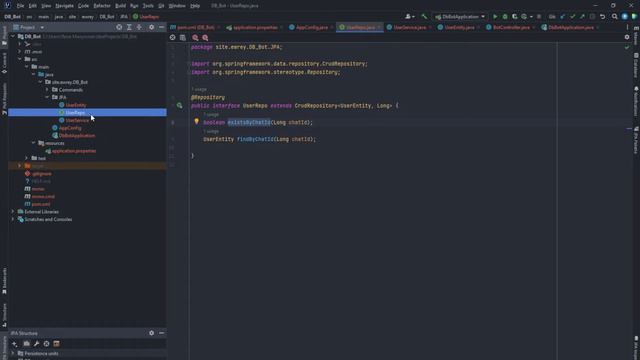Click the Git push arrow icon
640x360 pixels.
(x=582, y=17)
